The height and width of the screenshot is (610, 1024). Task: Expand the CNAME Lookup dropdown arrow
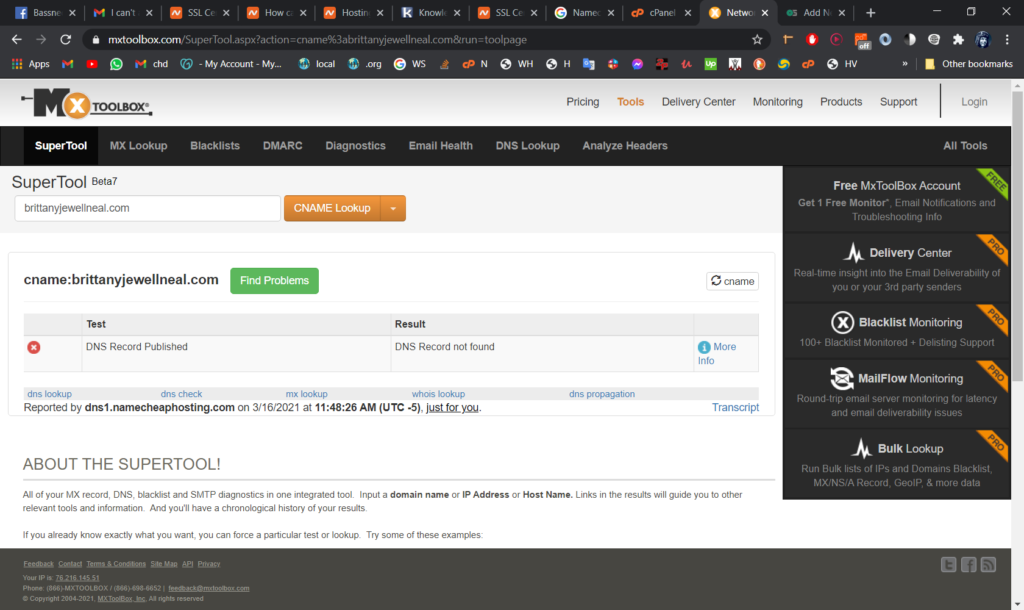click(393, 208)
